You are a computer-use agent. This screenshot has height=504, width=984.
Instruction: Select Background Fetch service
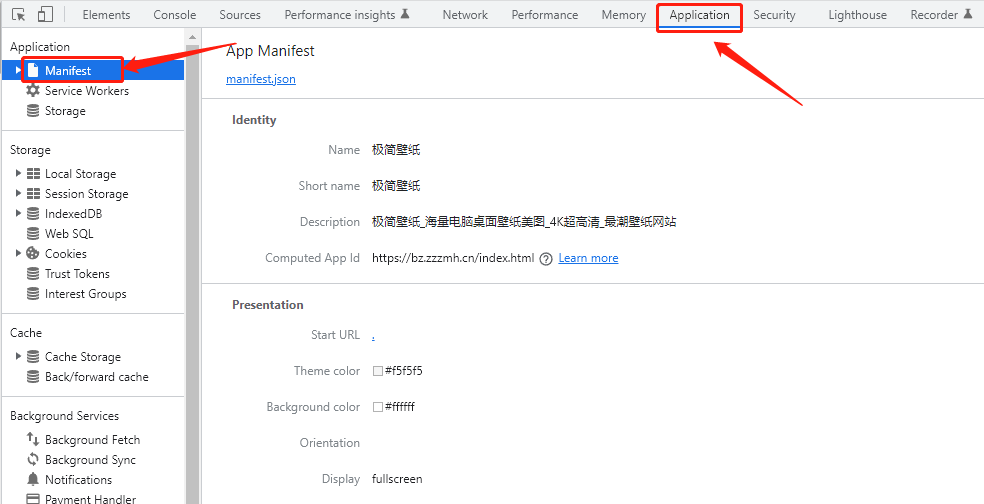pos(92,440)
